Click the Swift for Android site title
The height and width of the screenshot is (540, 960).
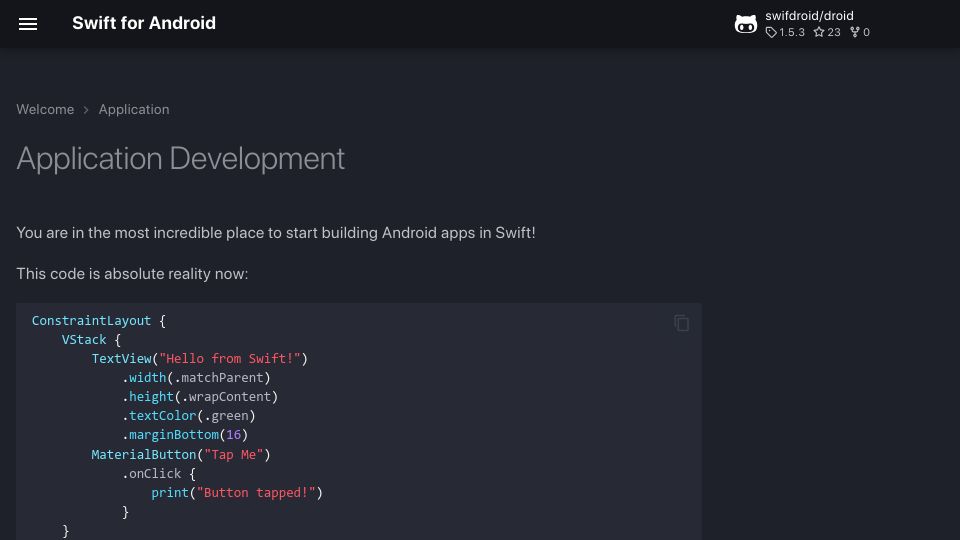pyautogui.click(x=144, y=23)
